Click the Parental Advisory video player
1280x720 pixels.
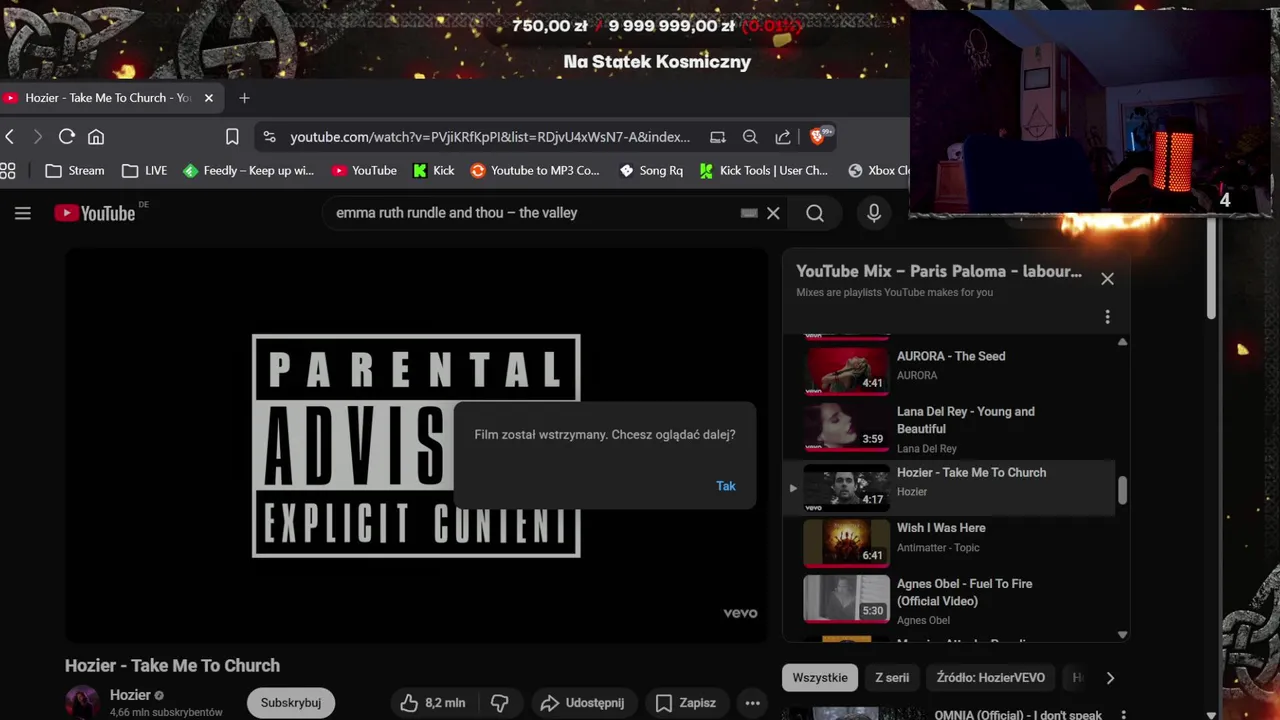(x=416, y=446)
